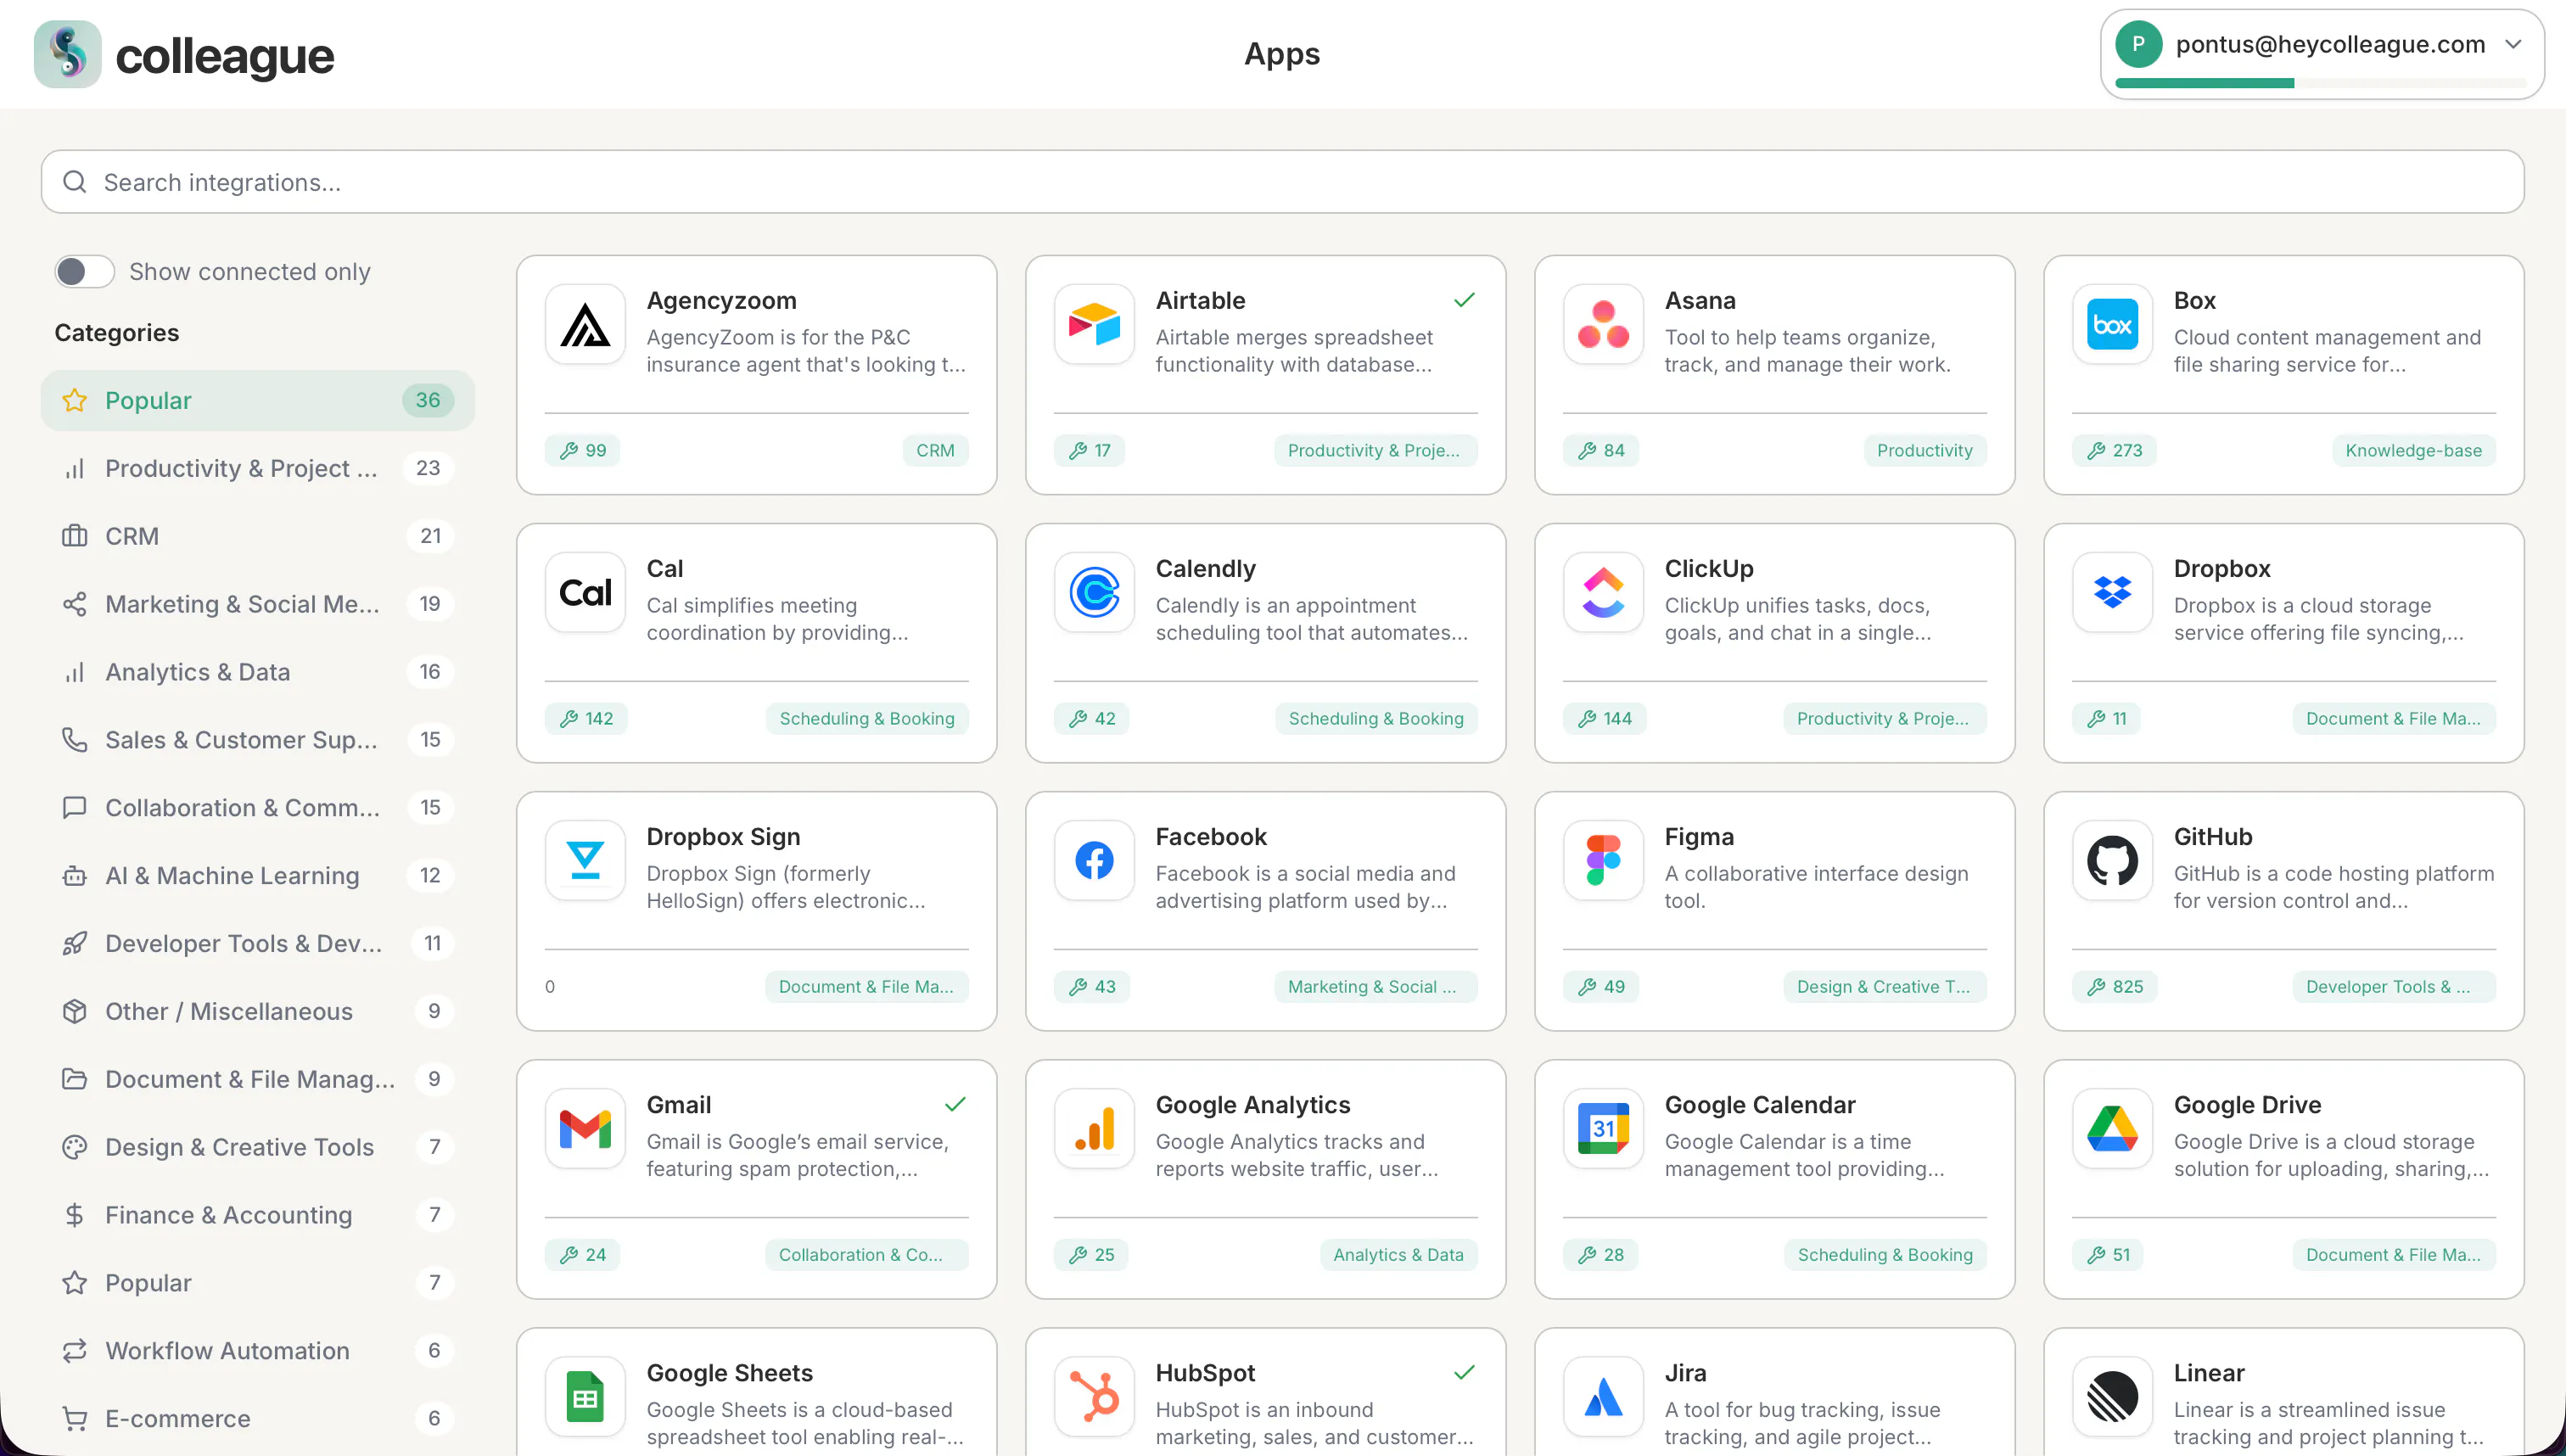This screenshot has height=1456, width=2566.
Task: Click the Linear app icon
Action: click(x=2112, y=1396)
